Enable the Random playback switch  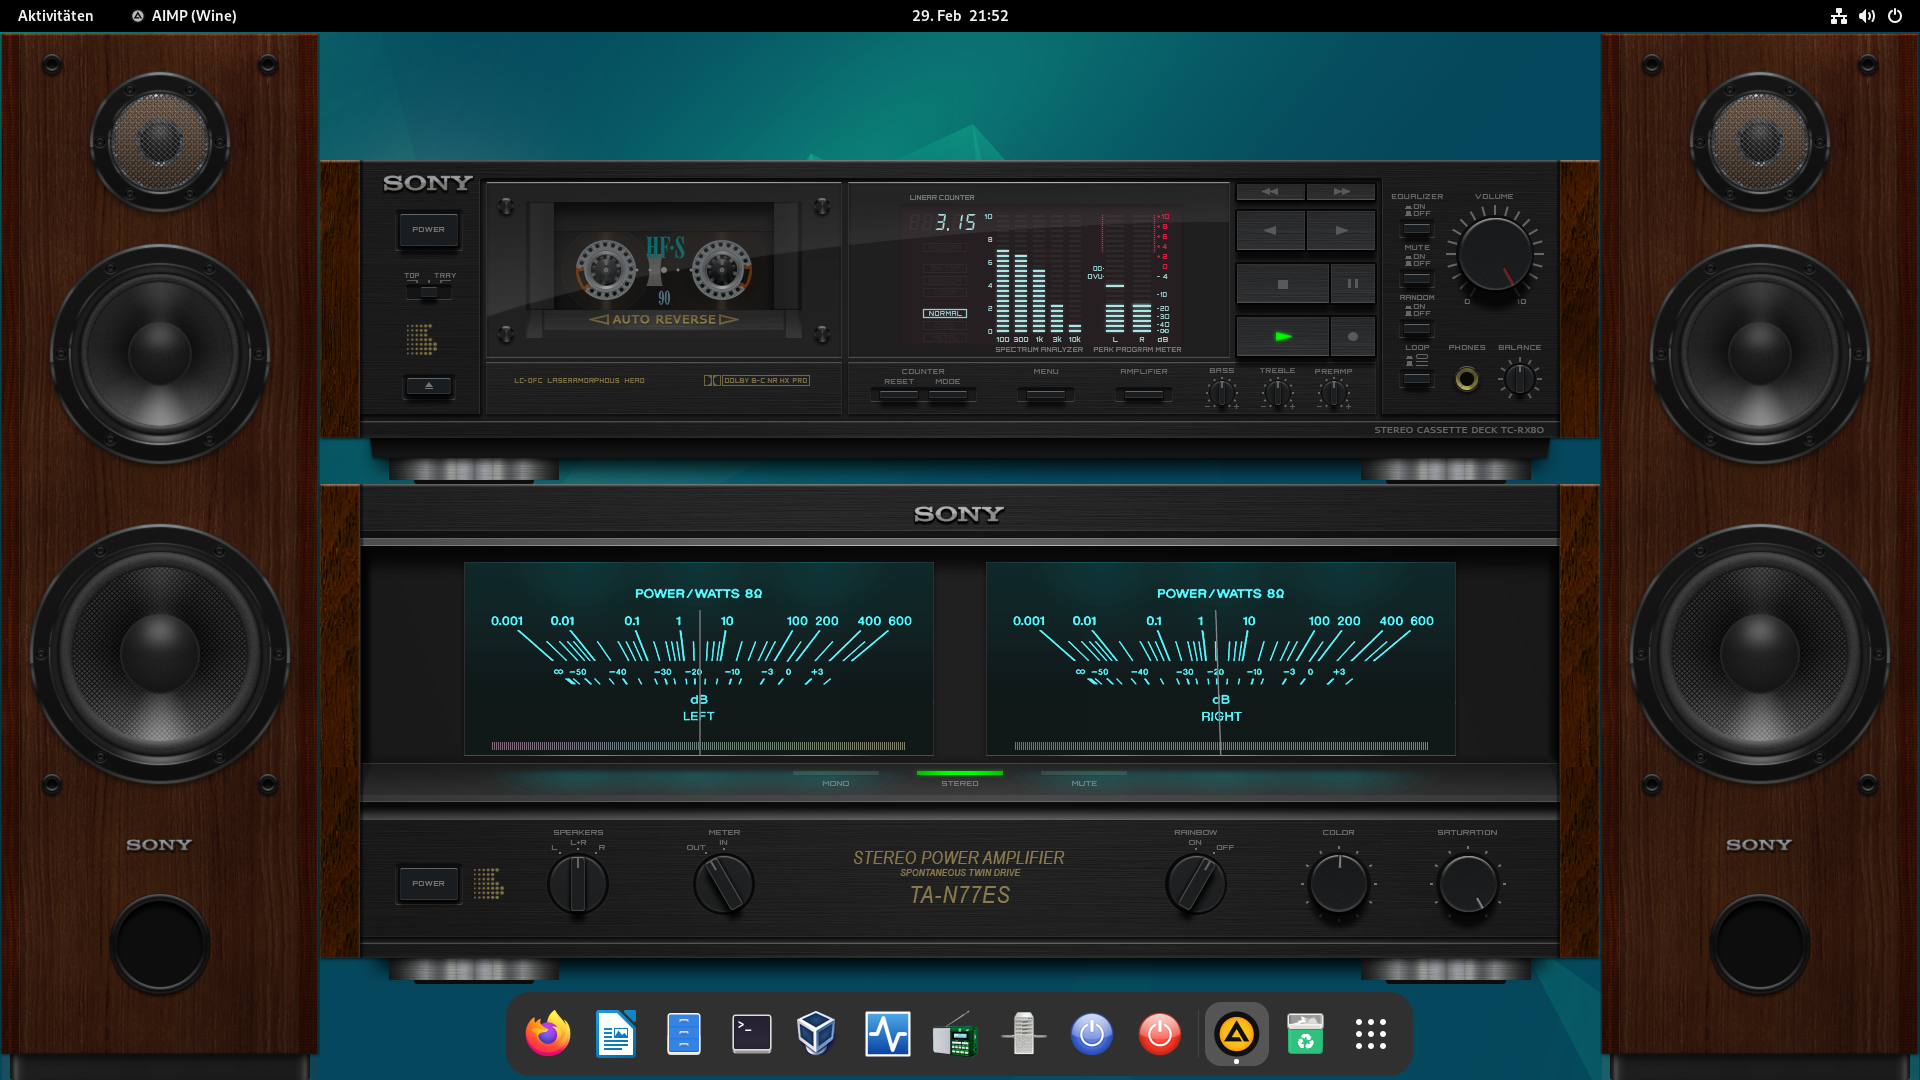pos(1416,329)
